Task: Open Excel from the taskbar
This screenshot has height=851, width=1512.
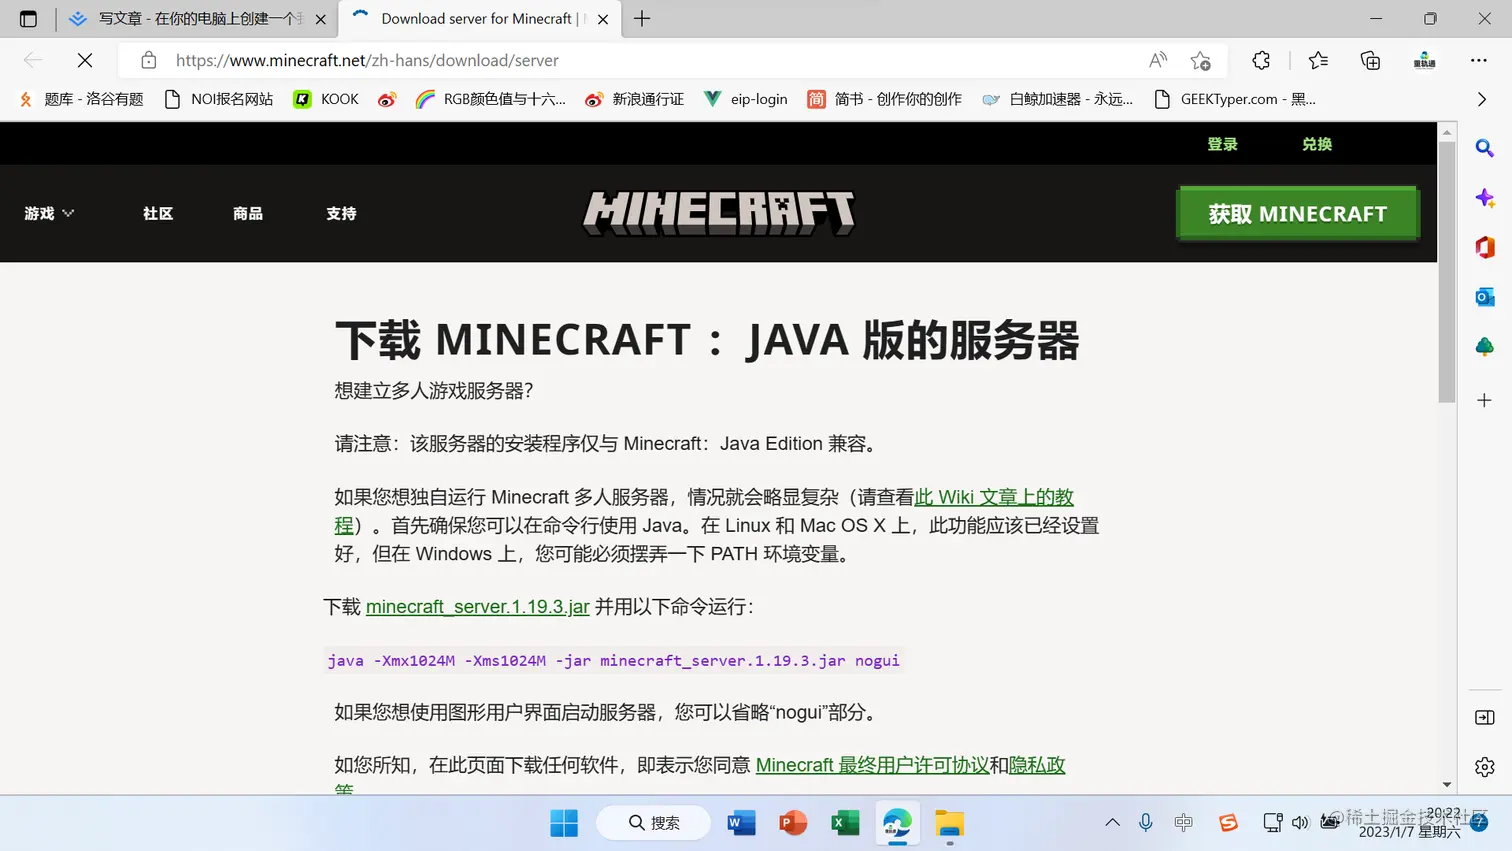Action: 845,823
